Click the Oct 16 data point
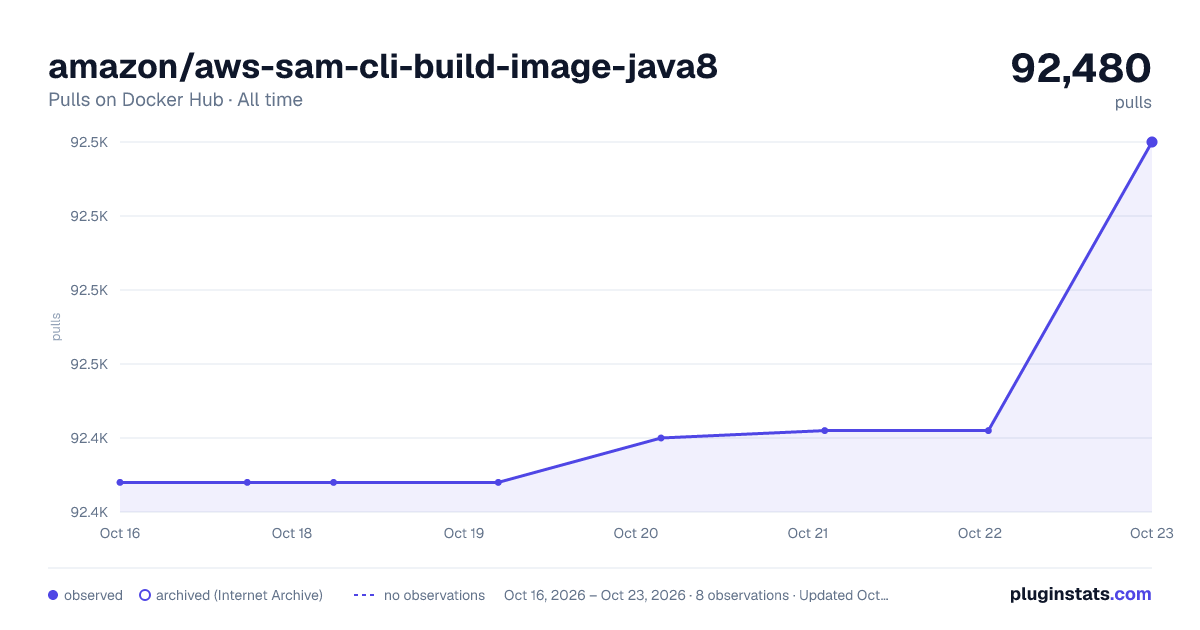 (120, 482)
